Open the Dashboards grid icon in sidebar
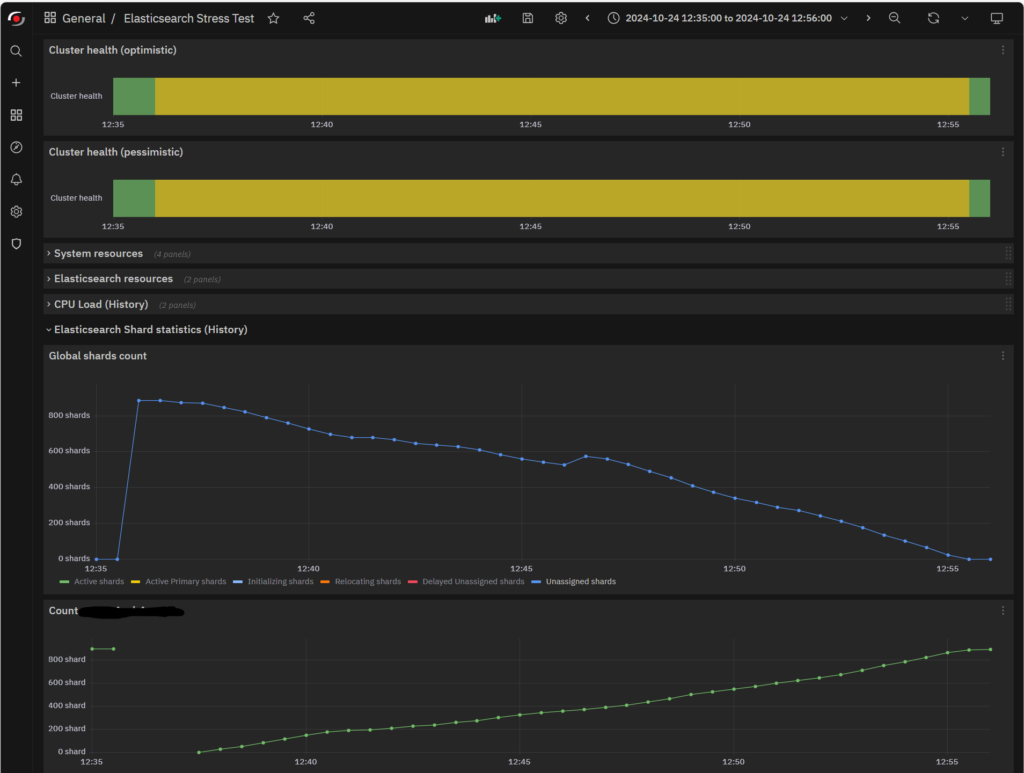This screenshot has width=1024, height=773. tap(16, 115)
